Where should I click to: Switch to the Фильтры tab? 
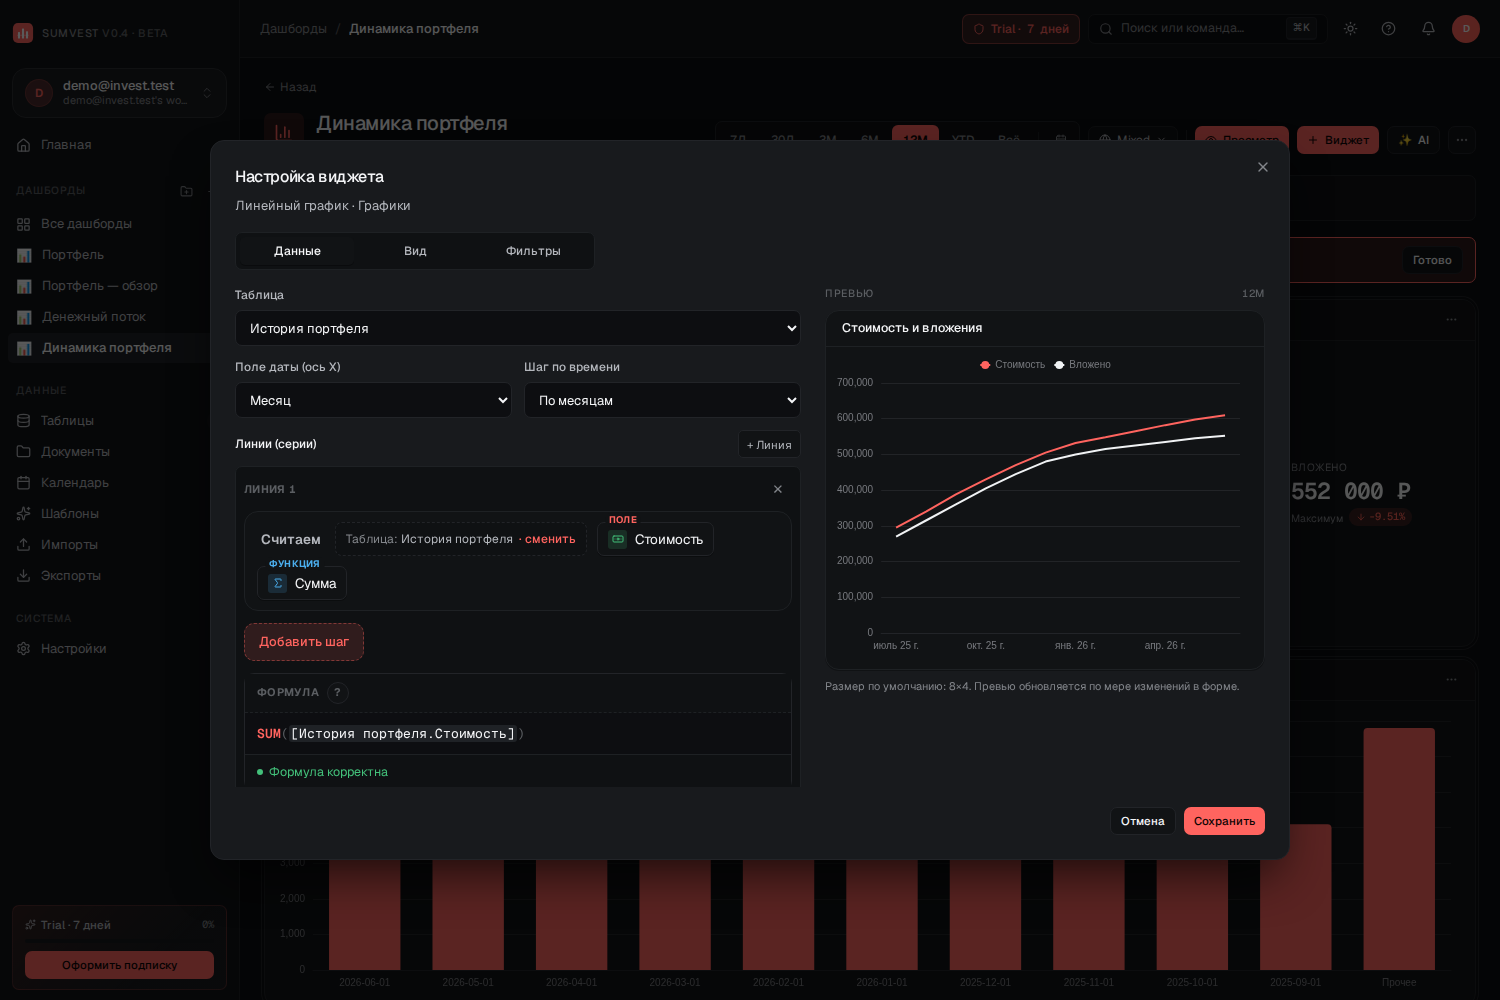(533, 251)
